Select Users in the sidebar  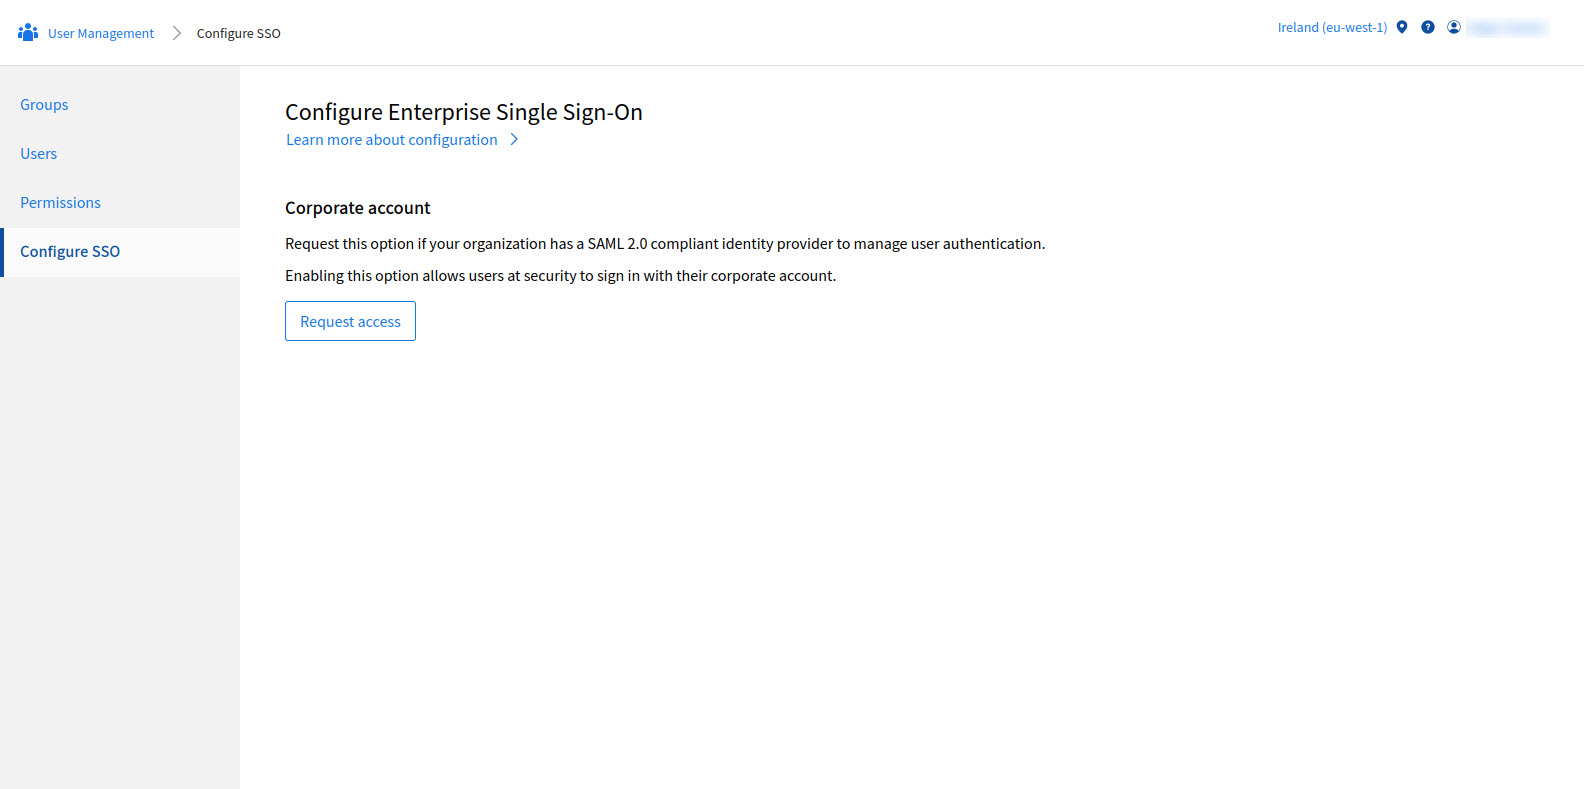39,154
